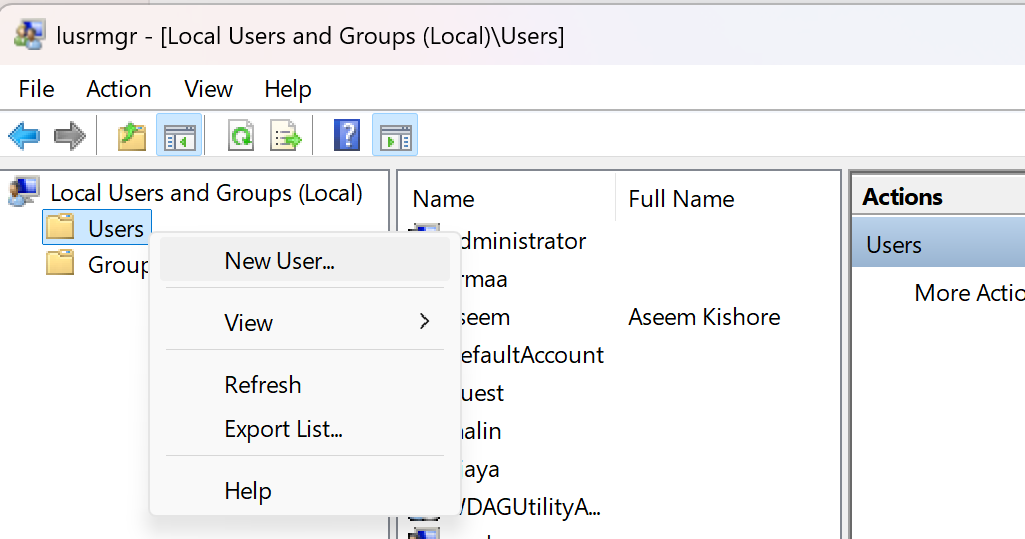This screenshot has width=1025, height=539.
Task: Select Local Users and Groups root node
Action: (x=206, y=193)
